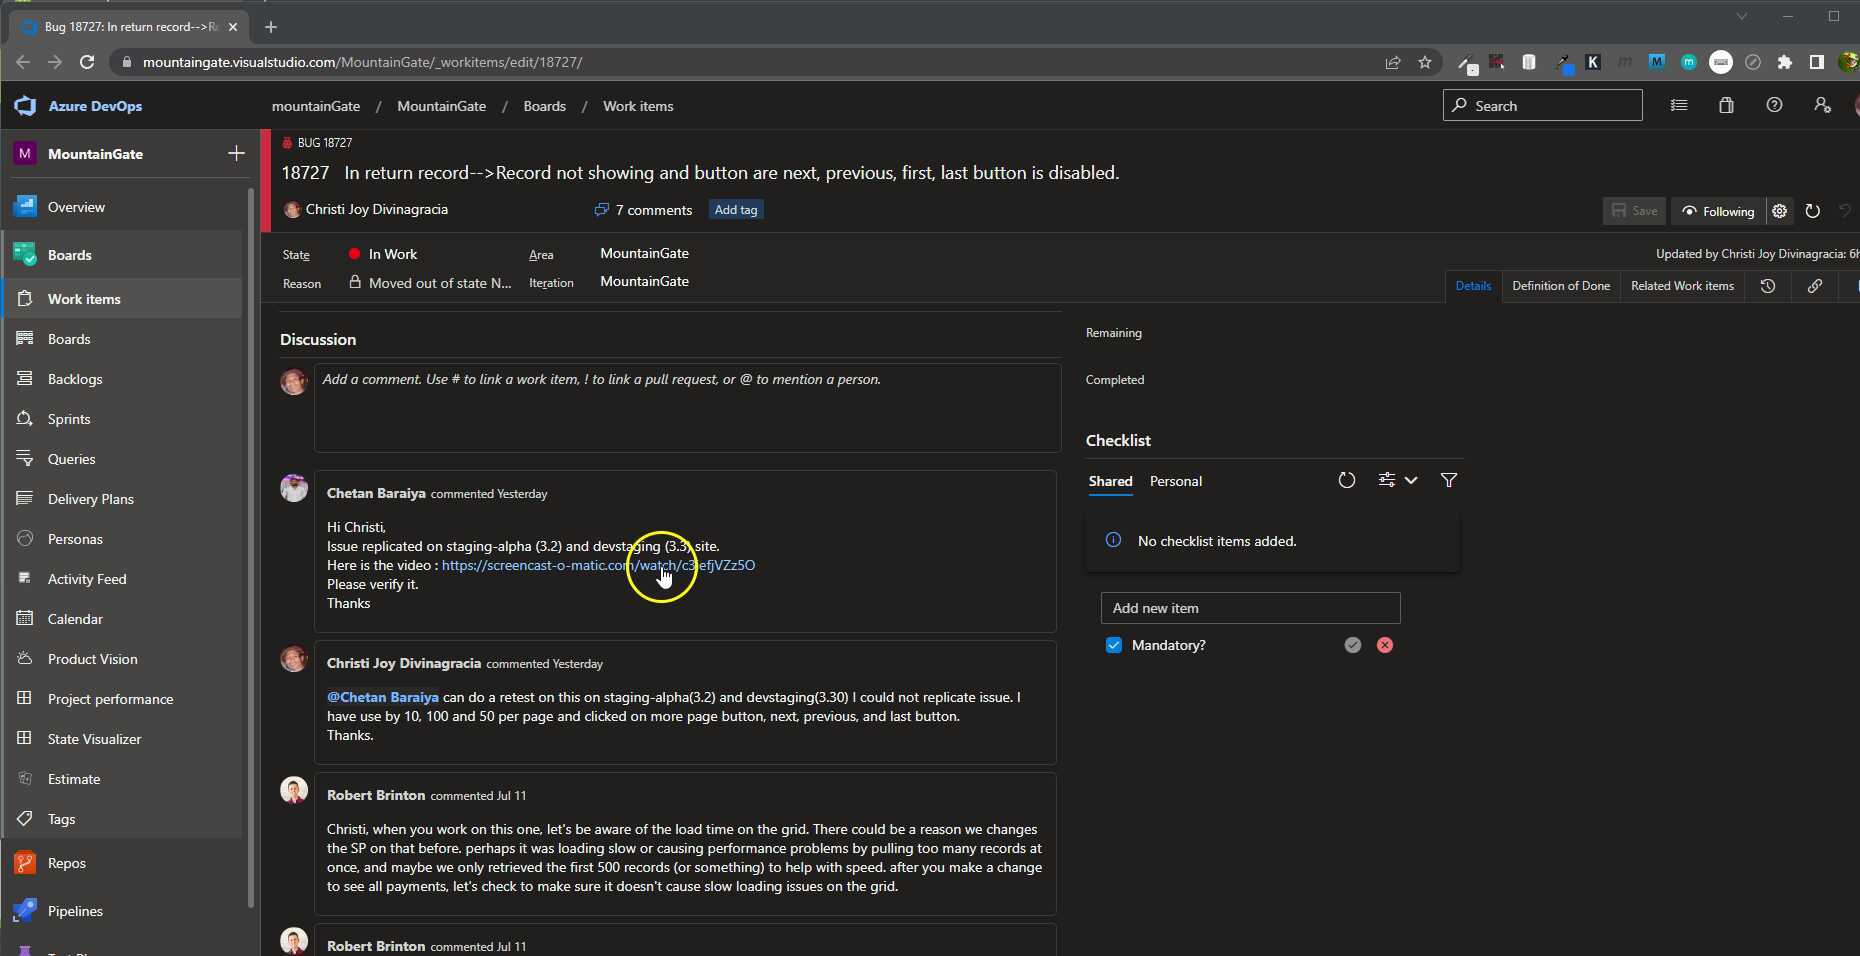
Task: Open the Marketplace shopping bag icon
Action: [1726, 105]
